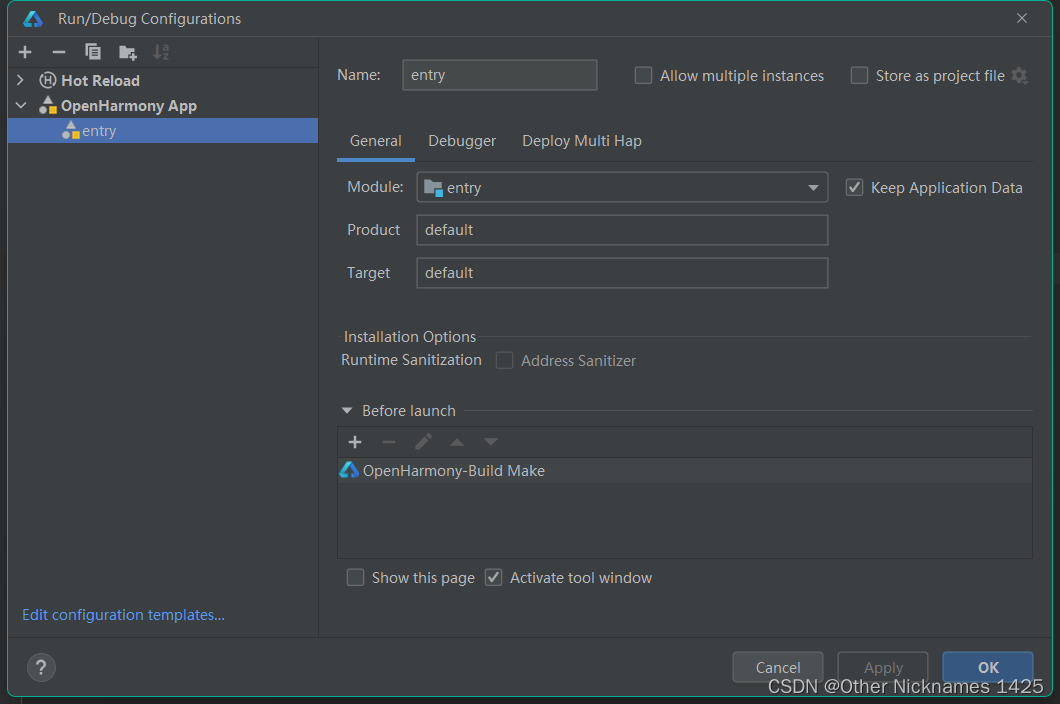Viewport: 1060px width, 704px height.
Task: Collapse the Before launch section
Action: point(346,410)
